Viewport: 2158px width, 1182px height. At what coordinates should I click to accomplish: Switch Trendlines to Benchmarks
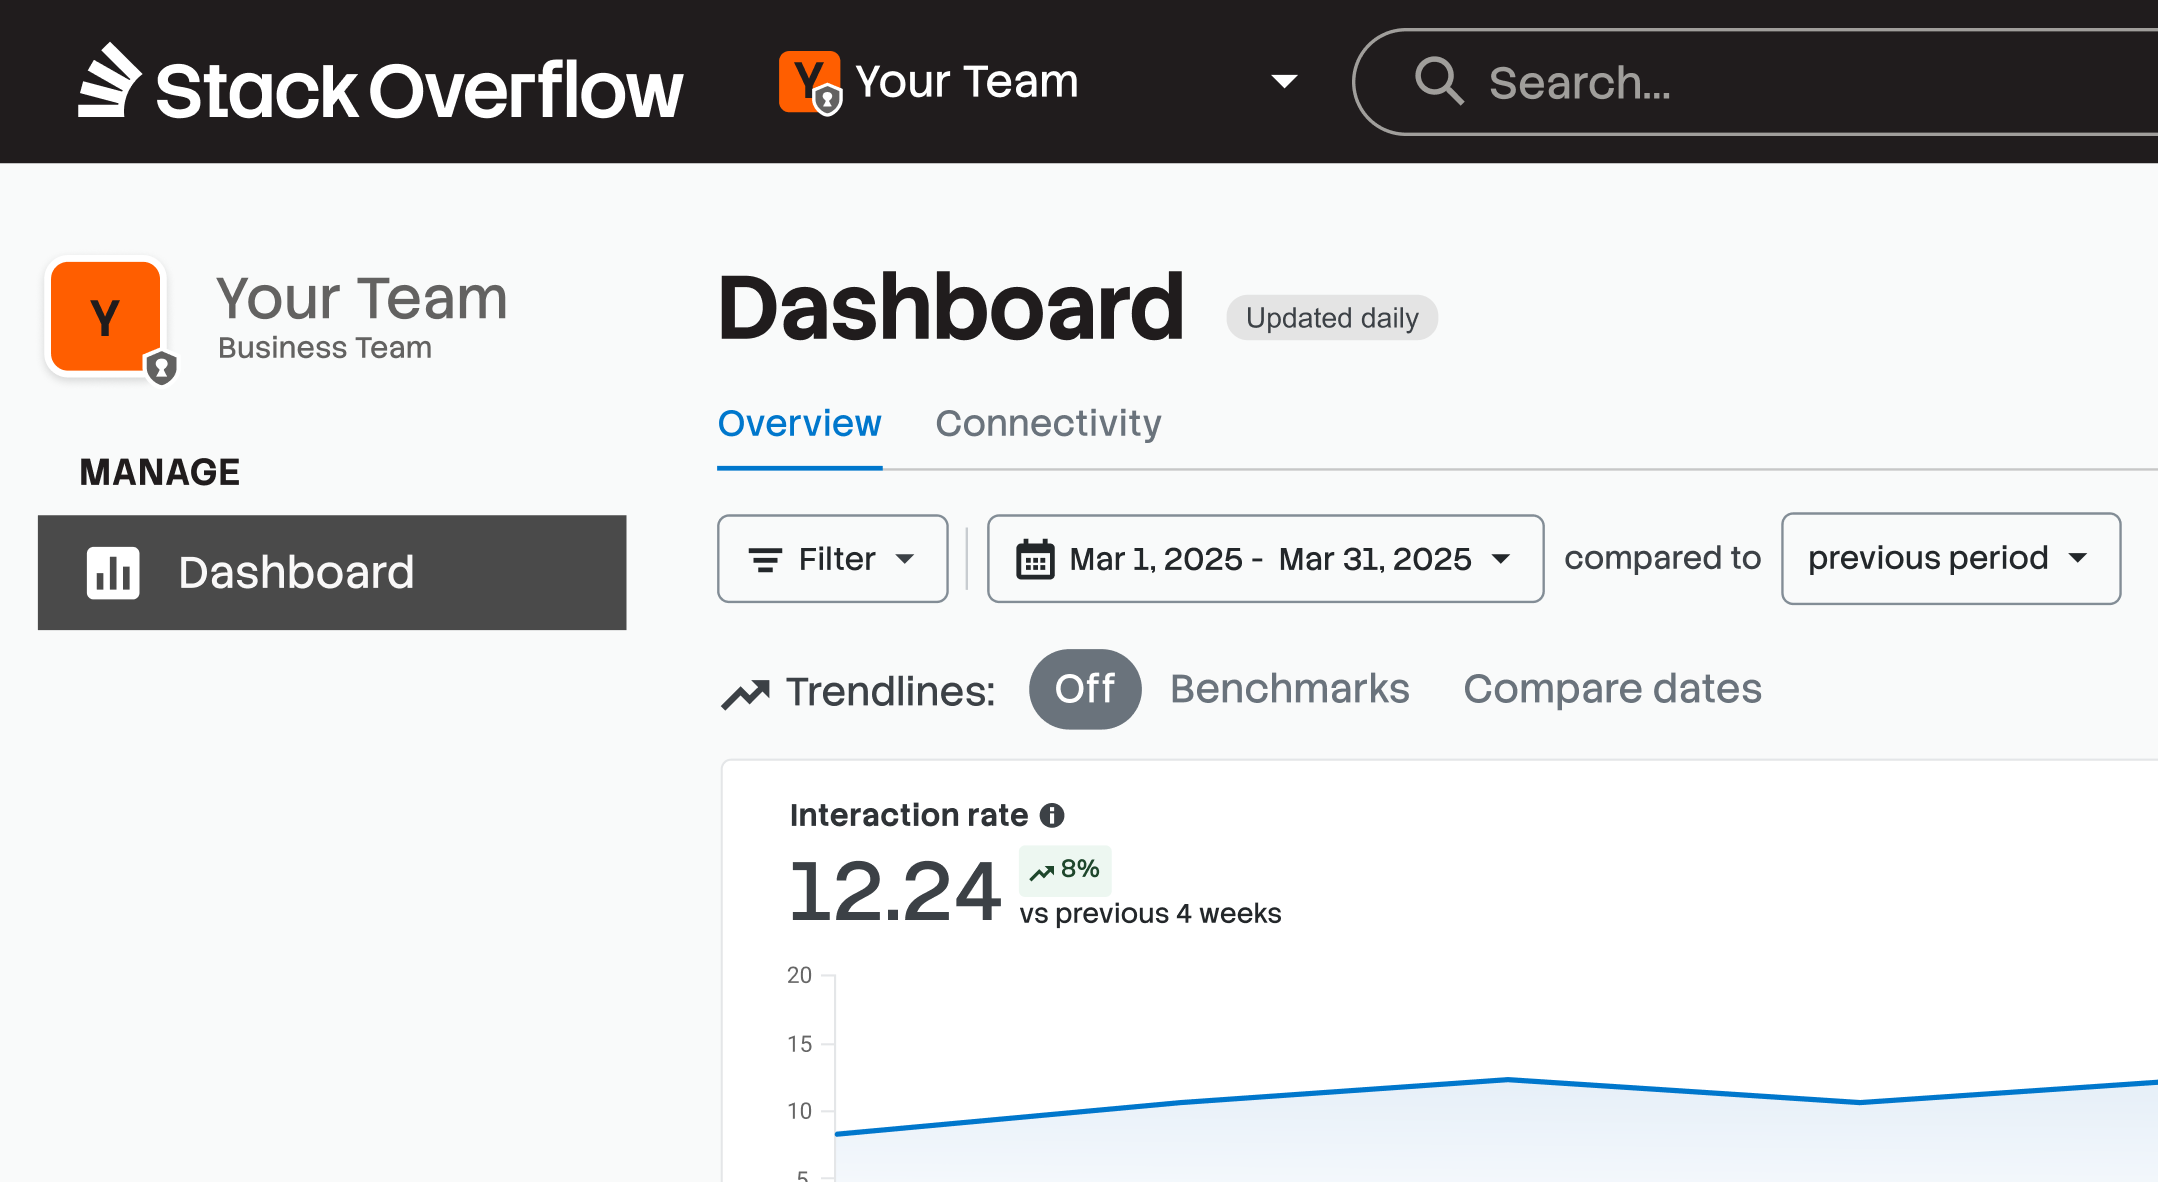(1289, 689)
